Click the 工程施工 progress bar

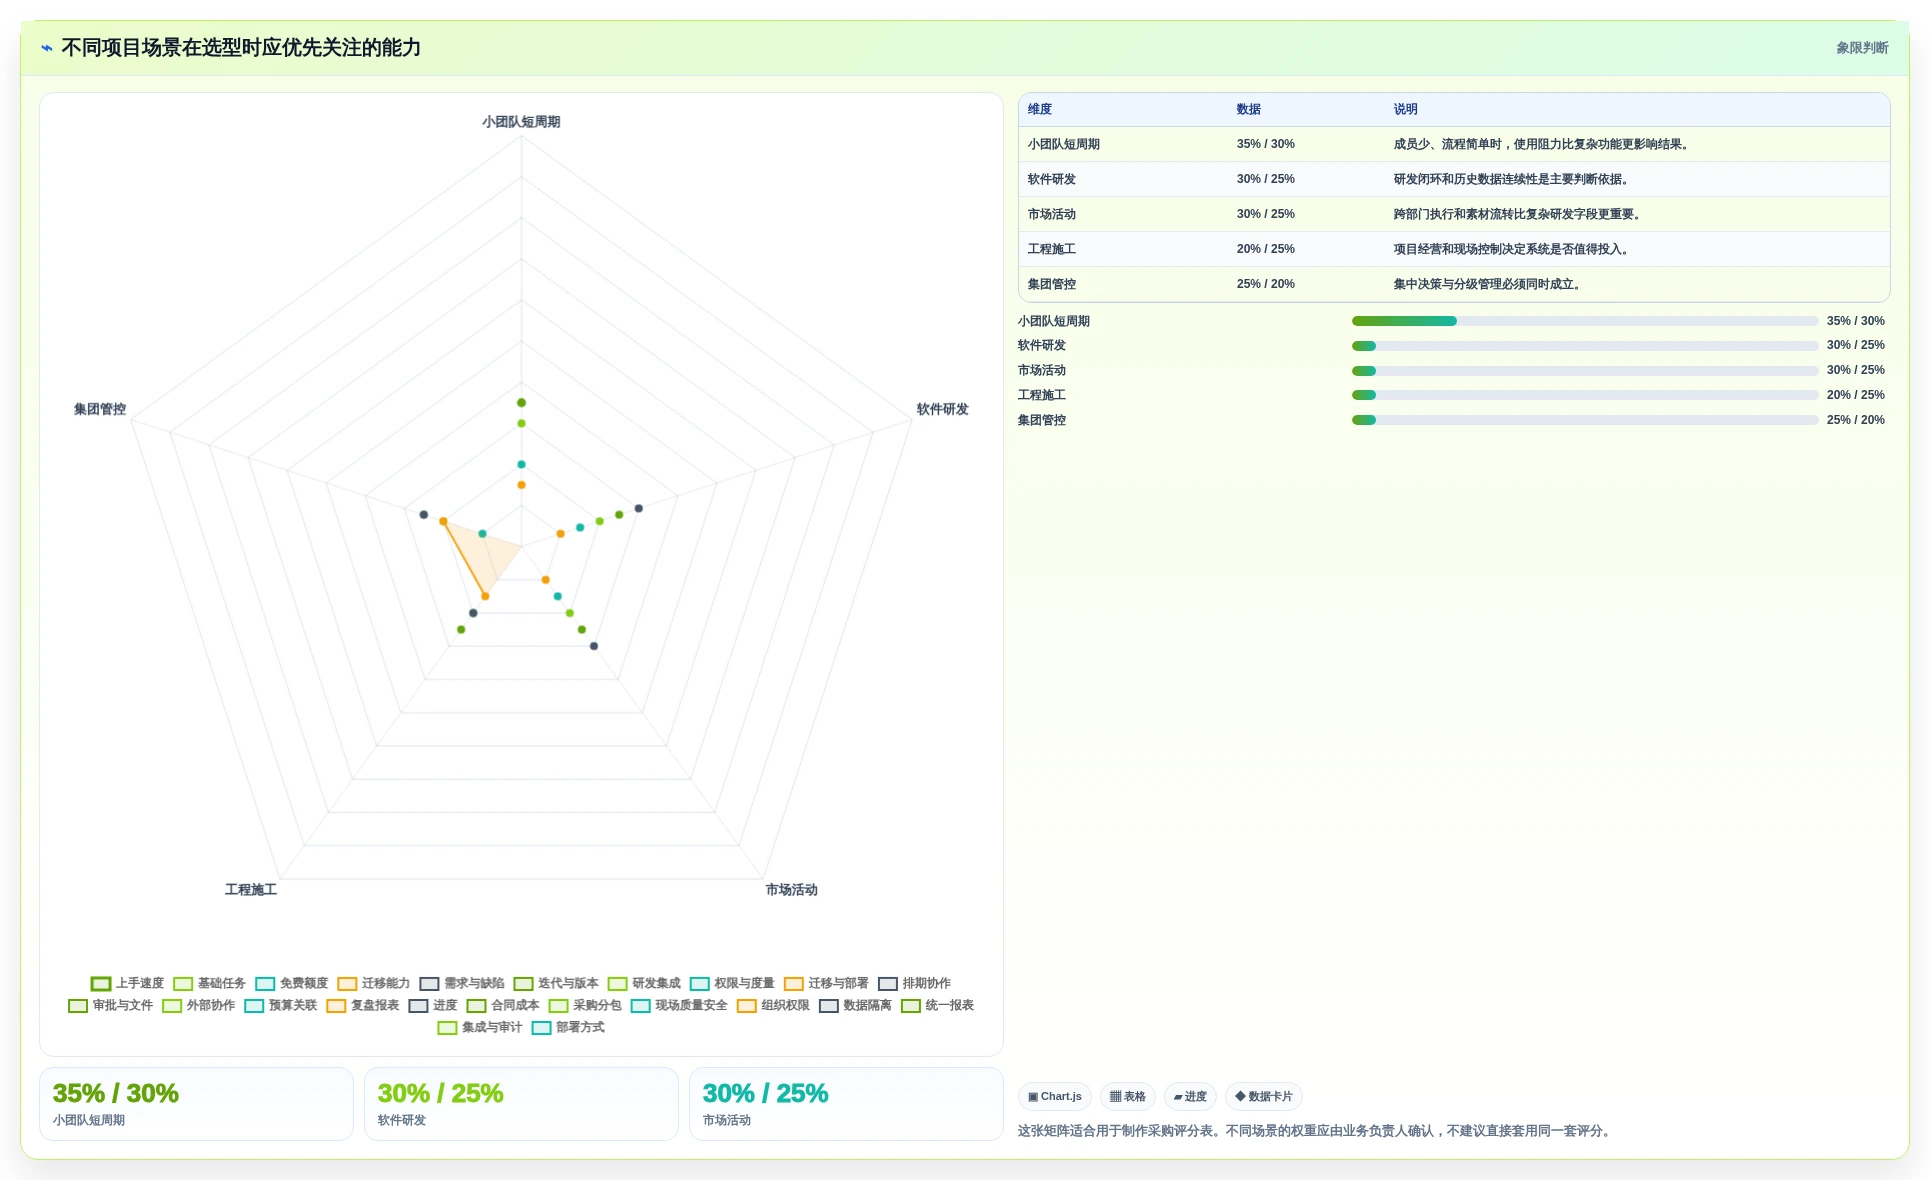[x=1585, y=396]
